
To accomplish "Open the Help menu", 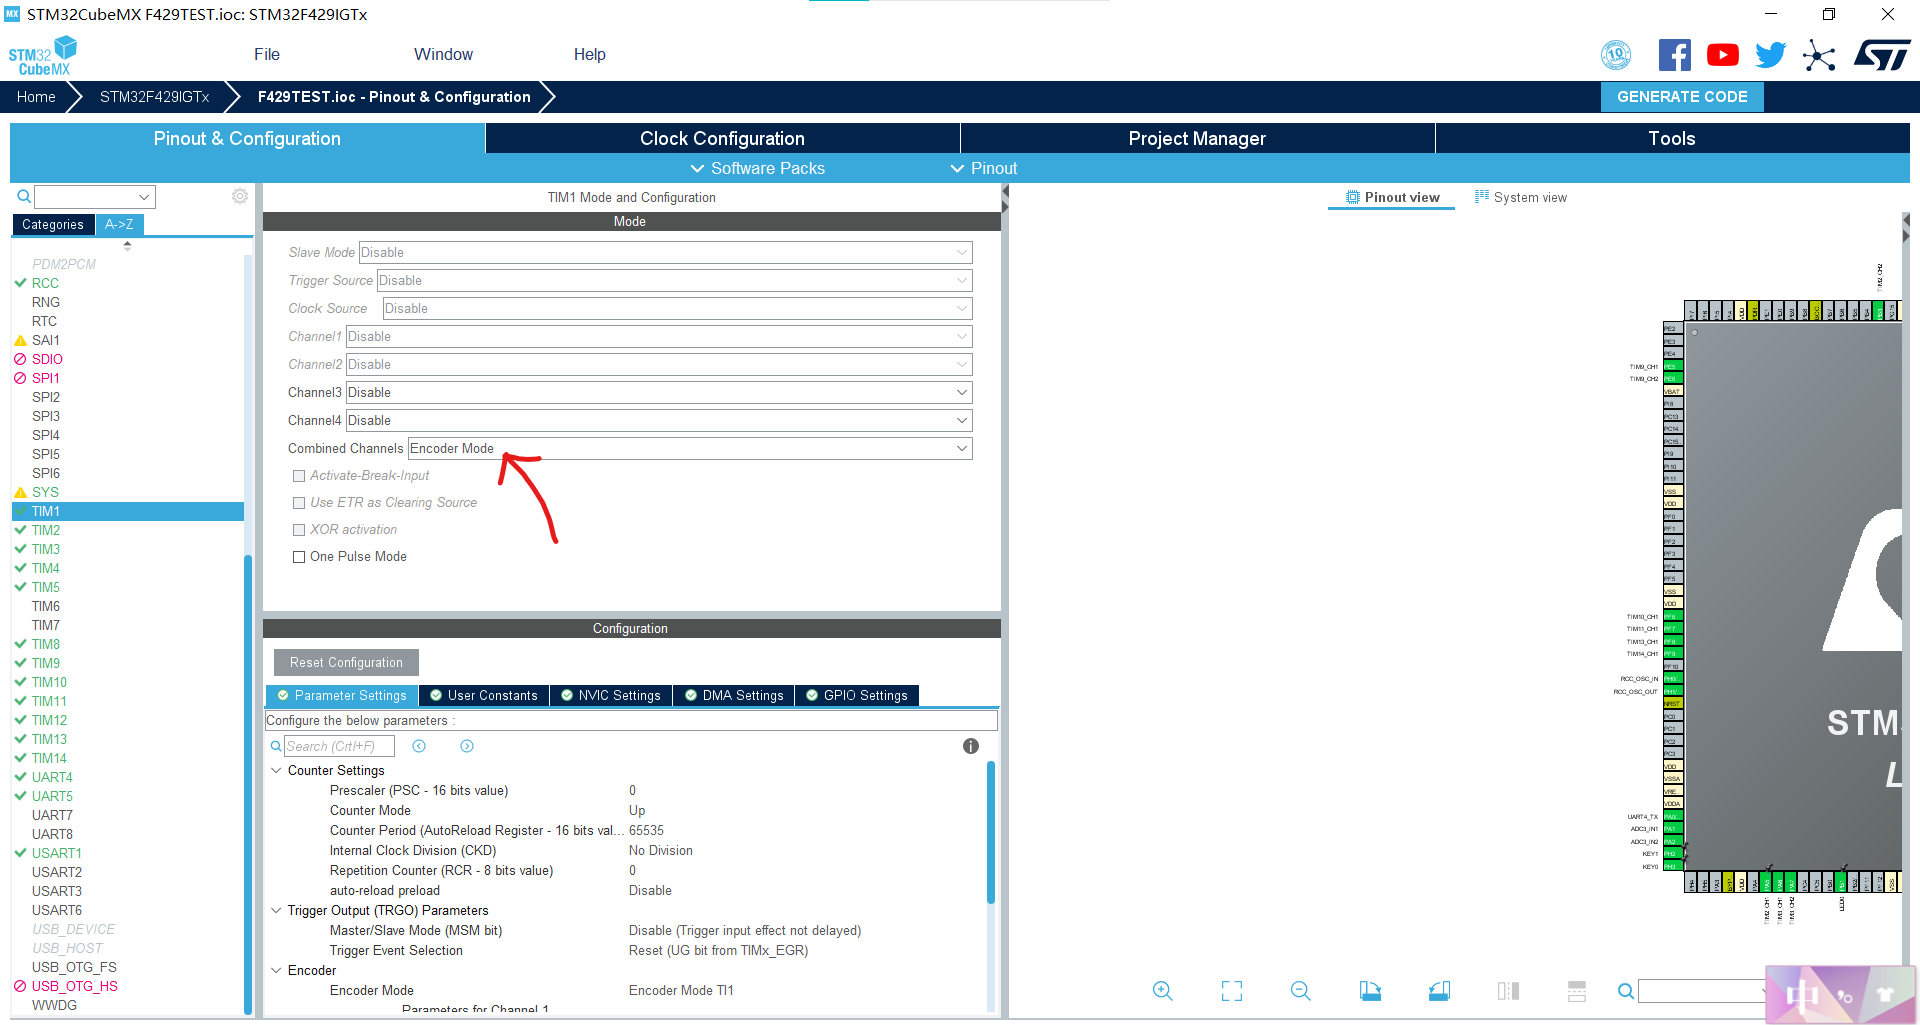I will pos(589,54).
